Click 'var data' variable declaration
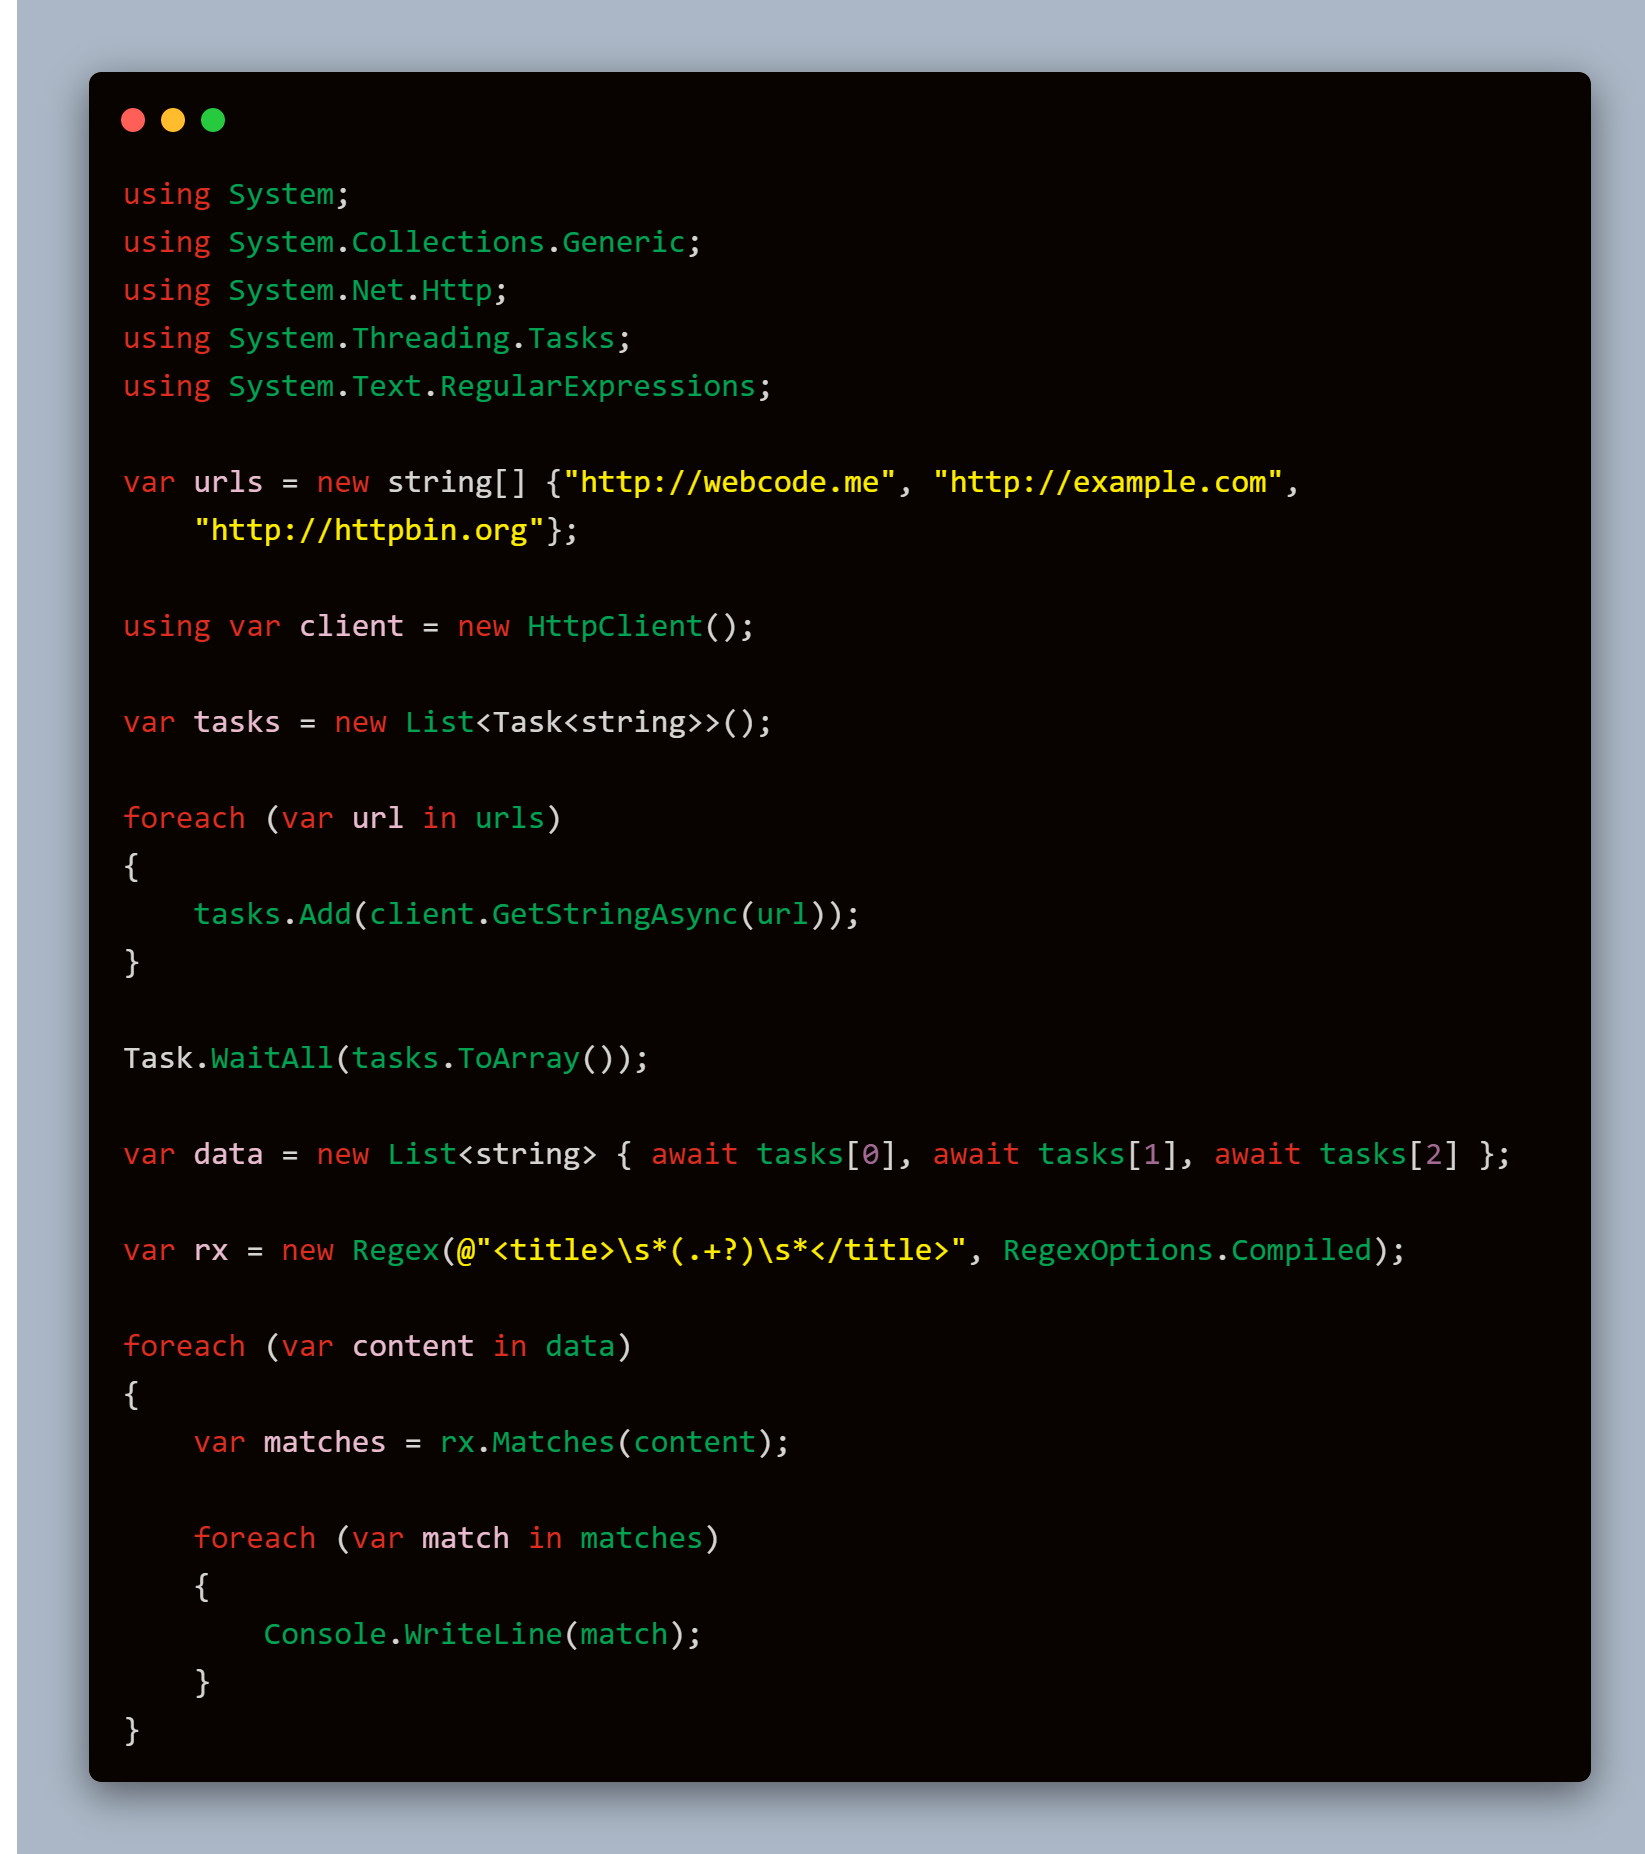 click(193, 1154)
